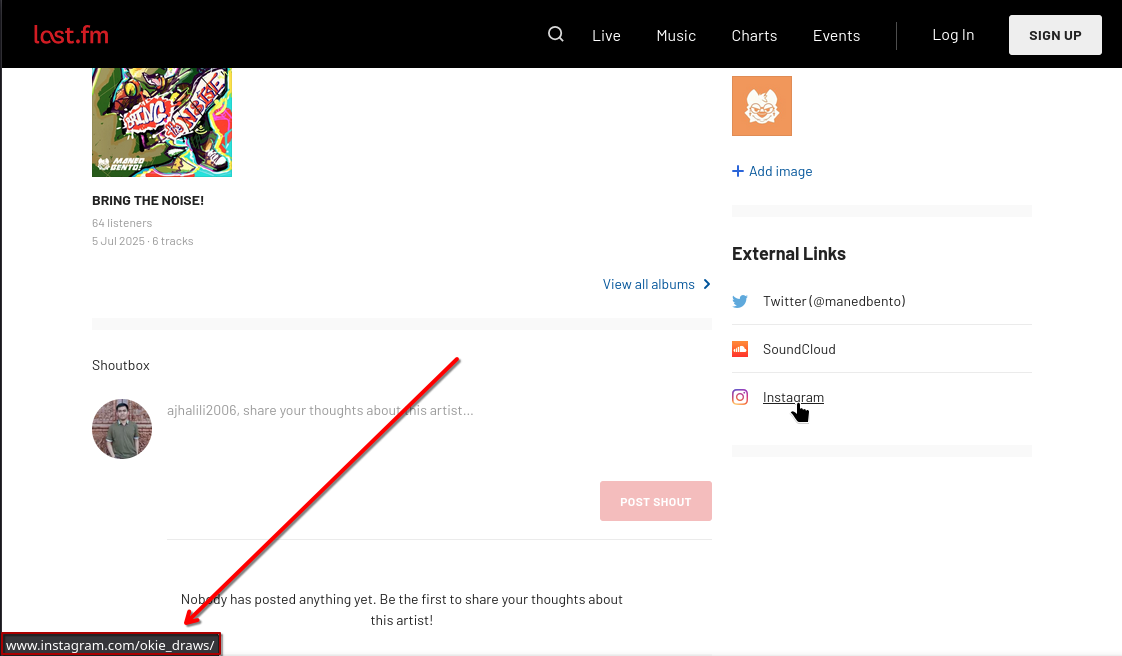Click the user avatar in Shoutbox
This screenshot has height=656, width=1122.
tap(122, 429)
